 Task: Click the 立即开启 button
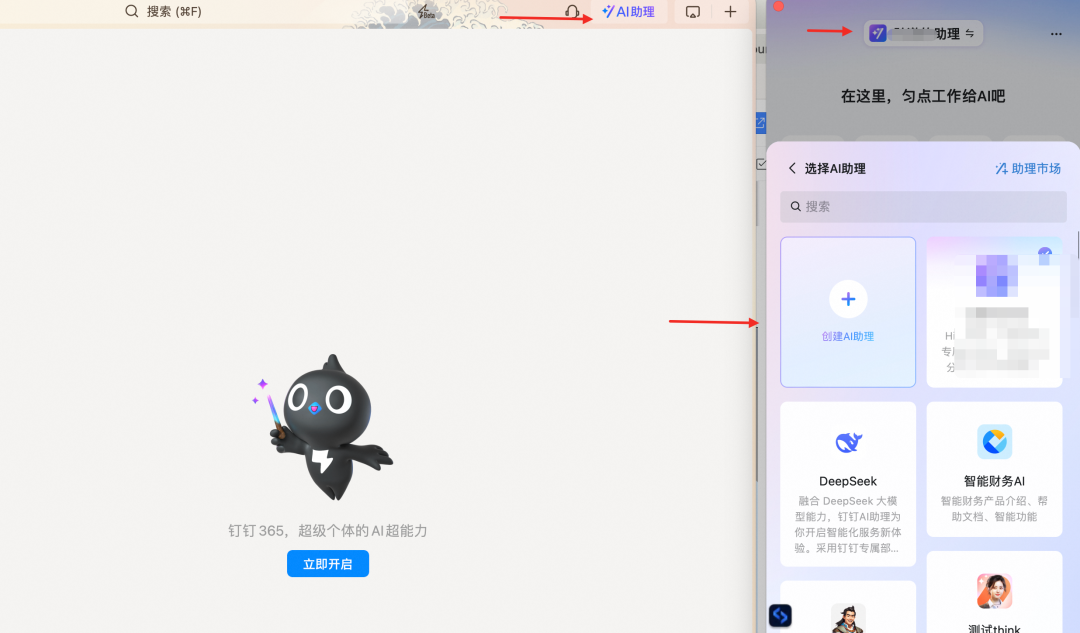(328, 563)
